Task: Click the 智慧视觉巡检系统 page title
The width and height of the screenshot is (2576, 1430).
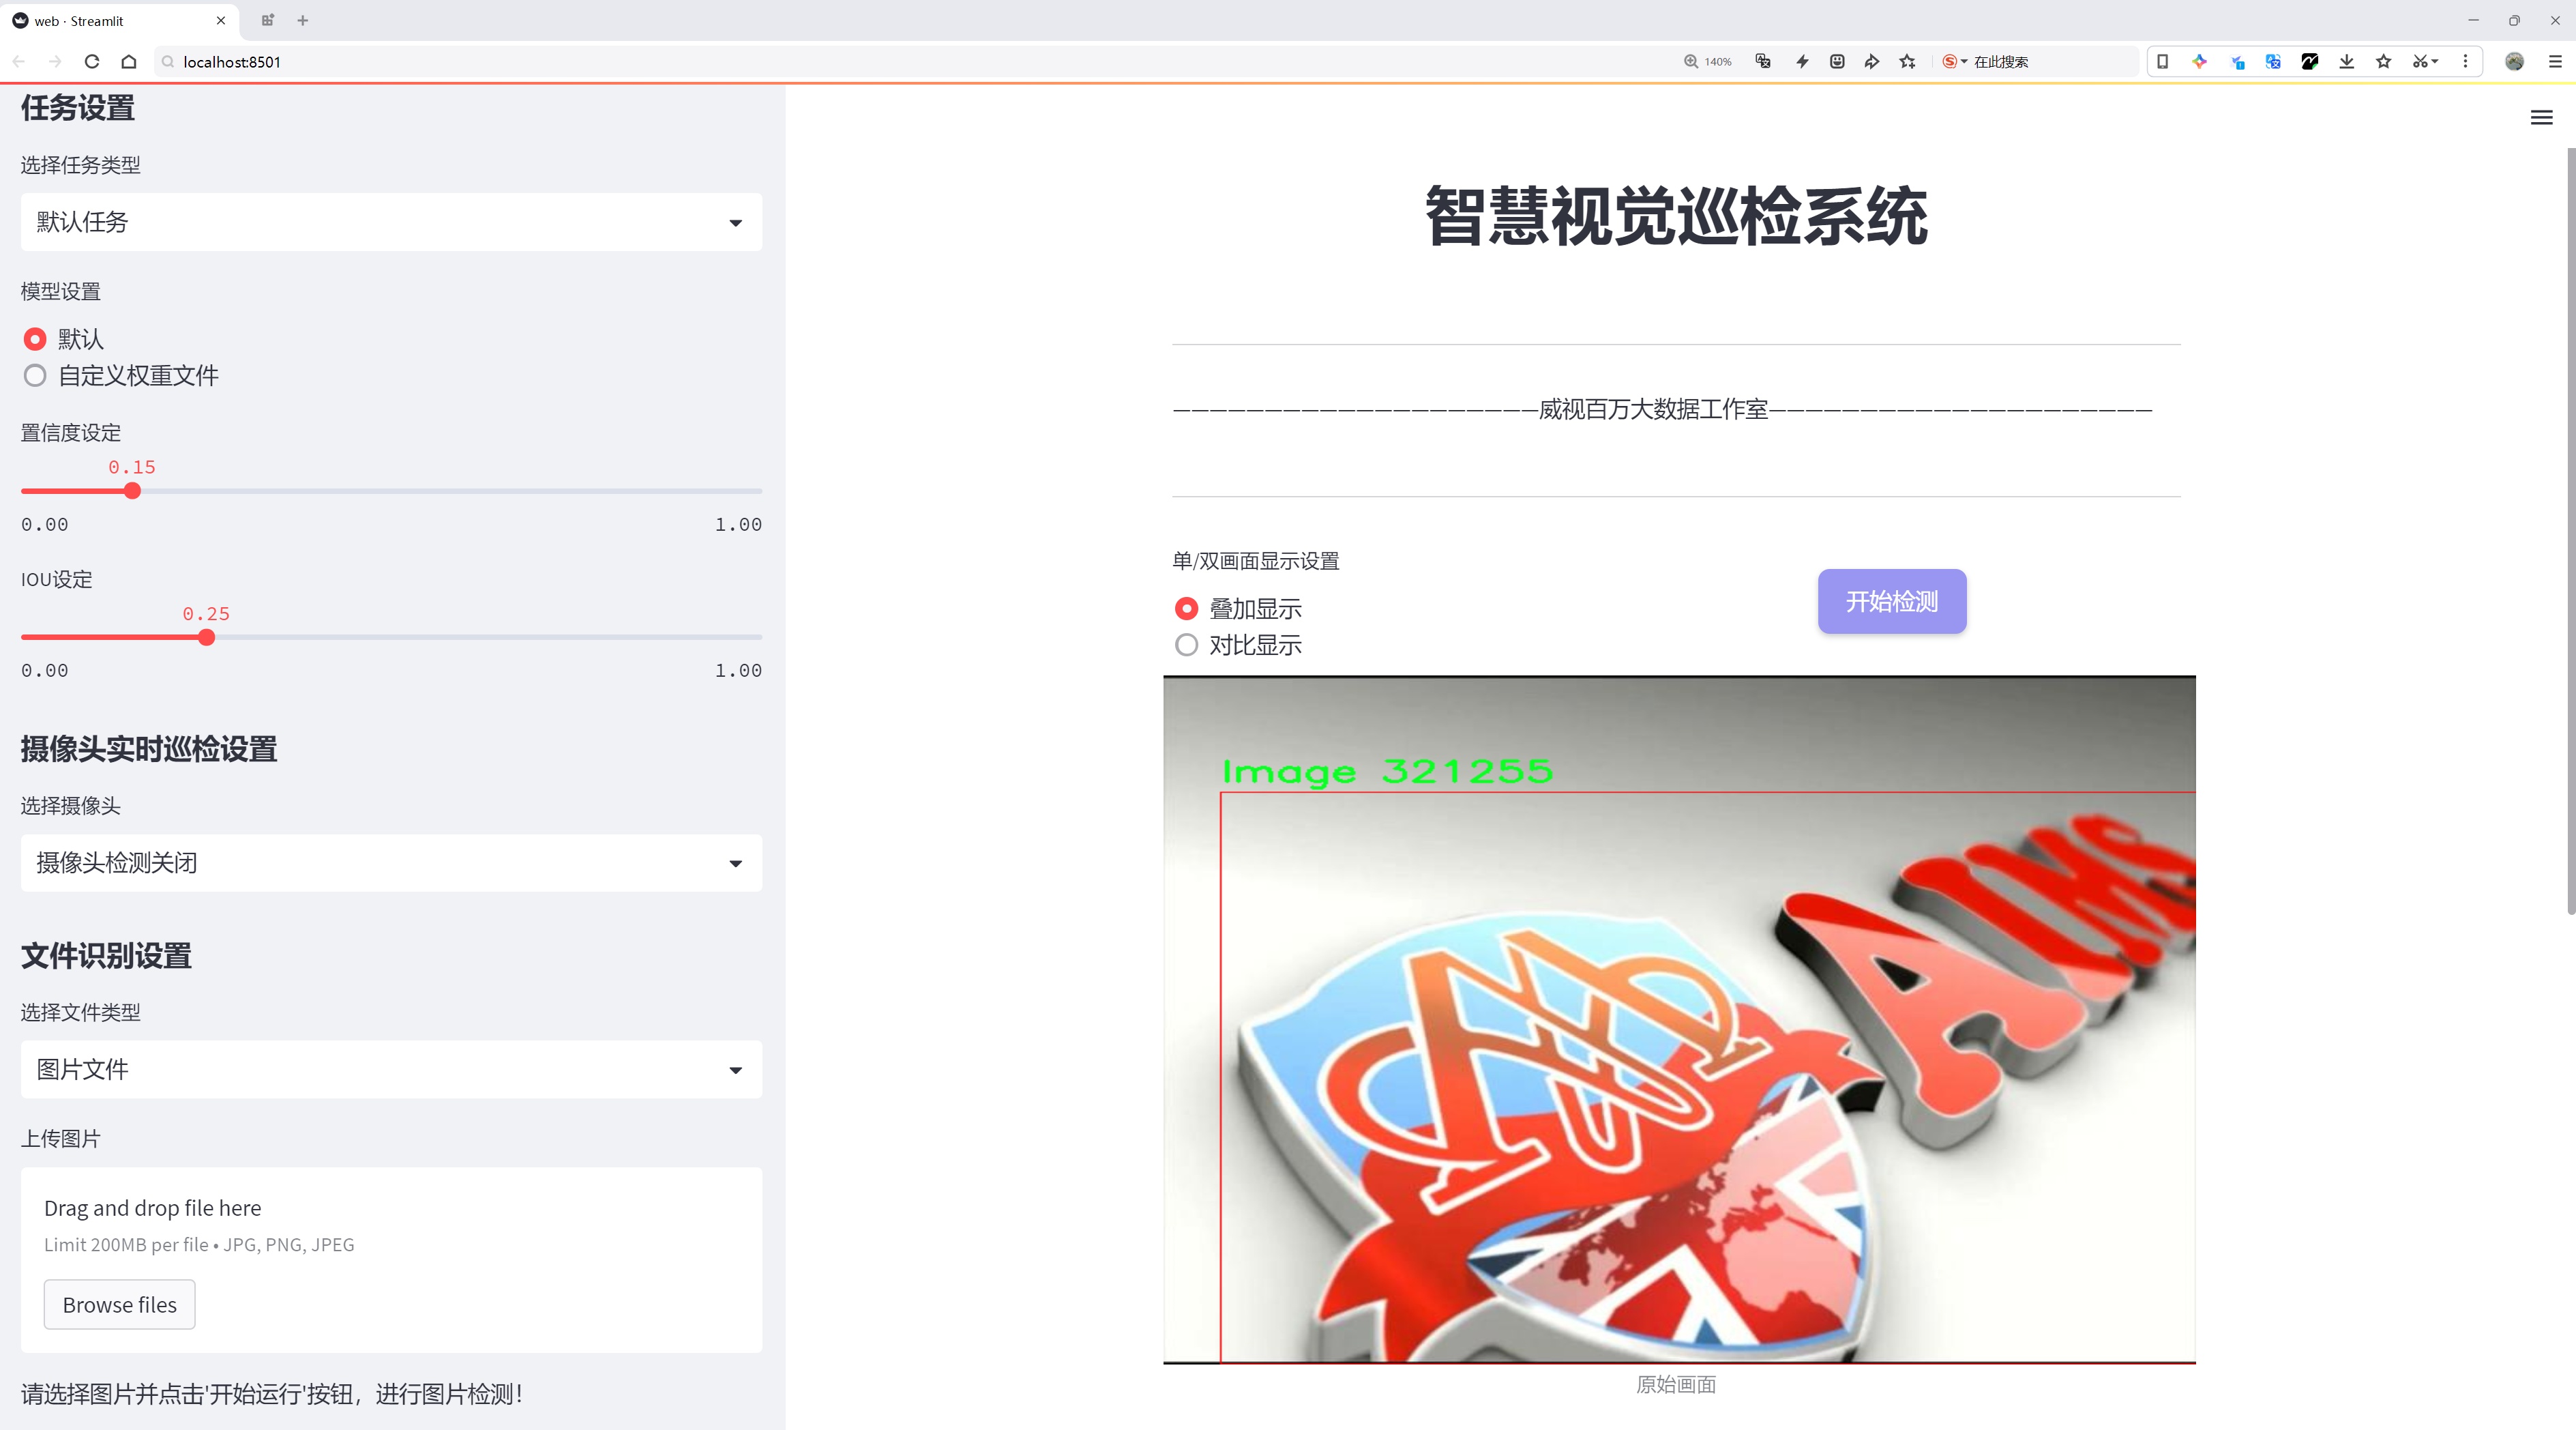Action: pos(1676,216)
